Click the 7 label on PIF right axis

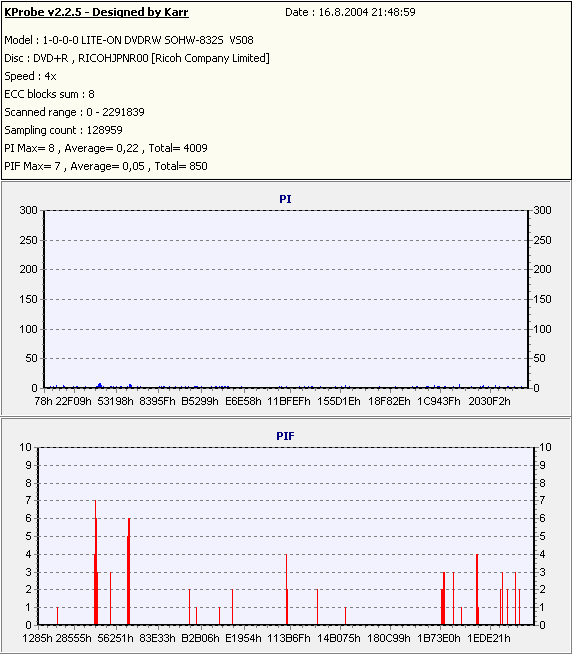[542, 500]
